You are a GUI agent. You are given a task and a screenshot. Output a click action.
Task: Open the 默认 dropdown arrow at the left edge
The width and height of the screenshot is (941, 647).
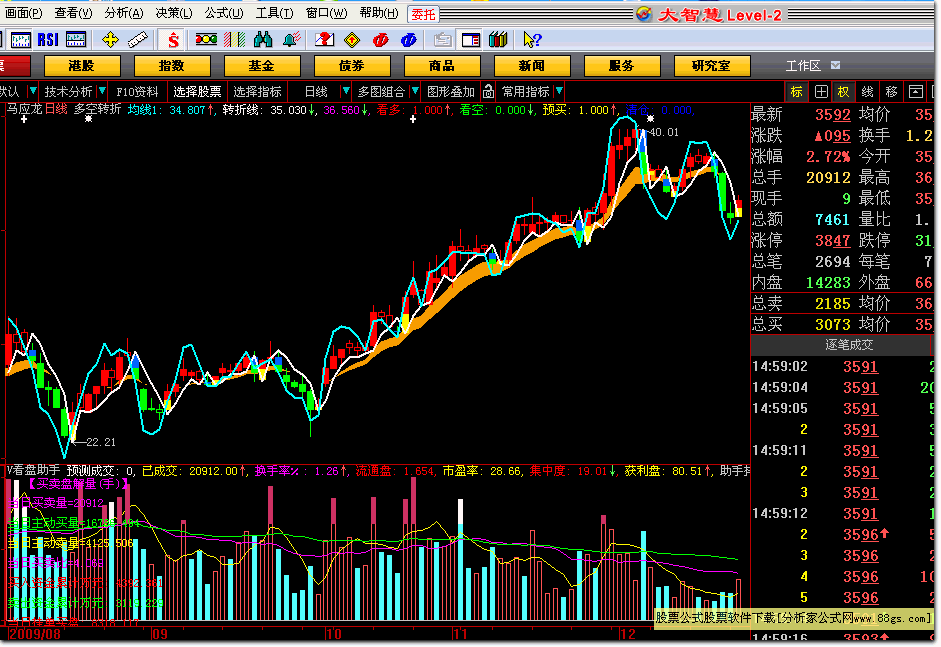tap(33, 91)
